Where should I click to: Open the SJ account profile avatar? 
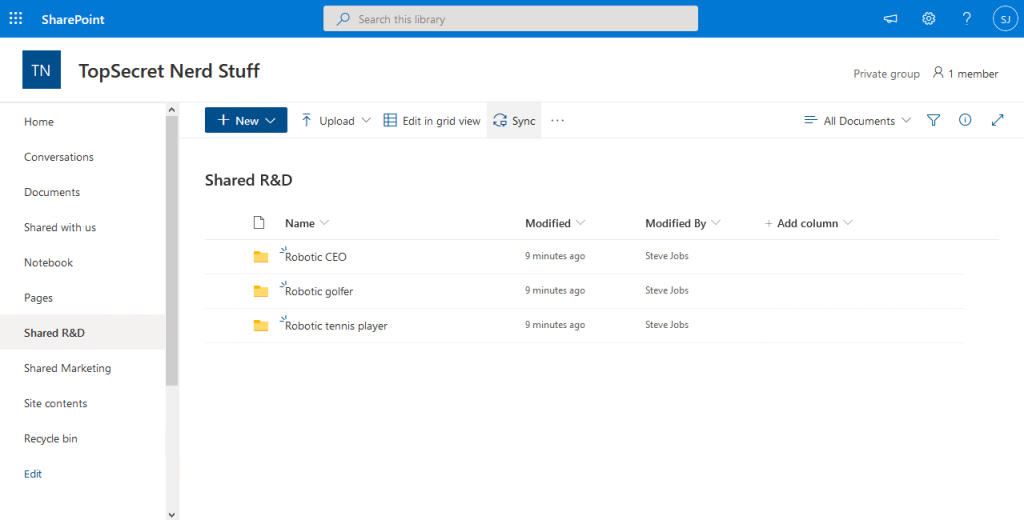(x=1004, y=19)
